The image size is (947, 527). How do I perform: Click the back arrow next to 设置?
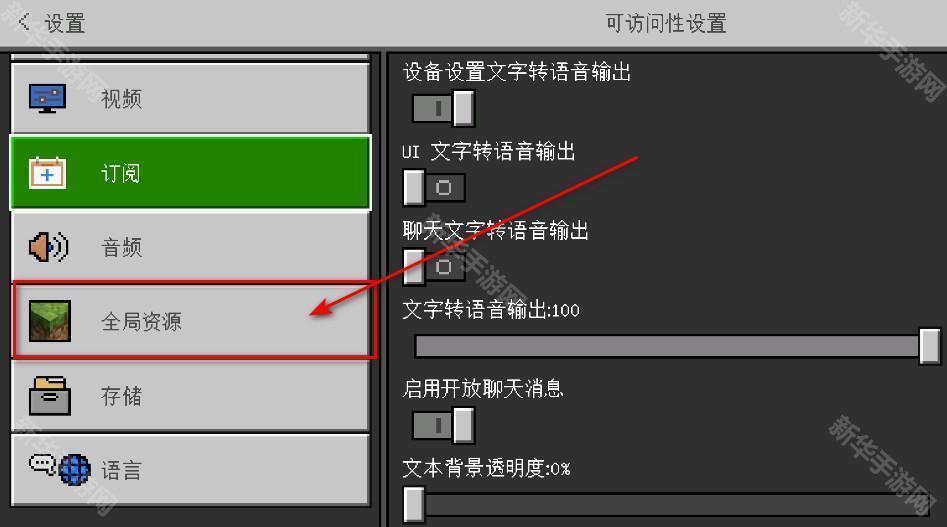point(24,22)
